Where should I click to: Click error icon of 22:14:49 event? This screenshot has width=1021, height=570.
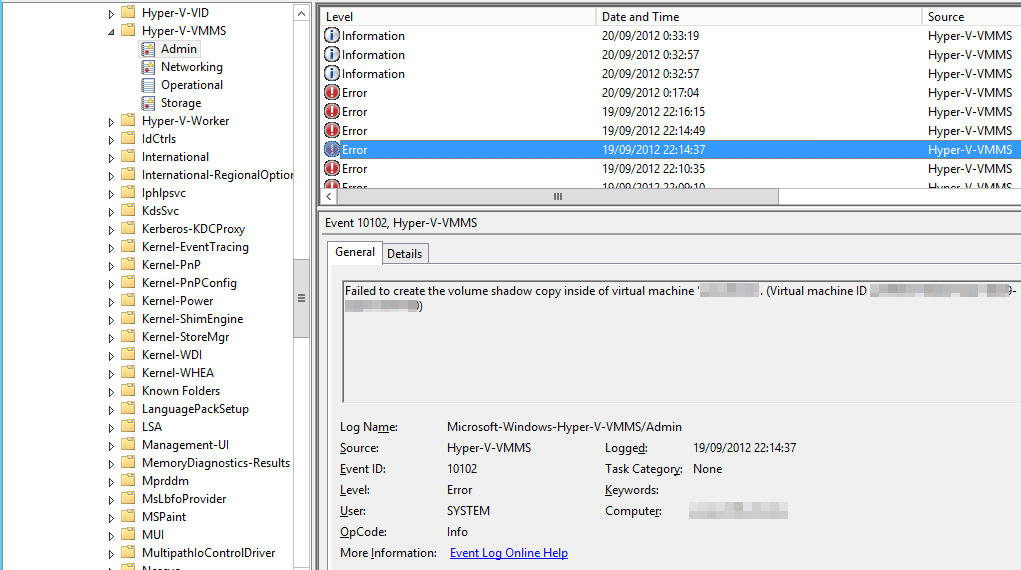tap(332, 130)
